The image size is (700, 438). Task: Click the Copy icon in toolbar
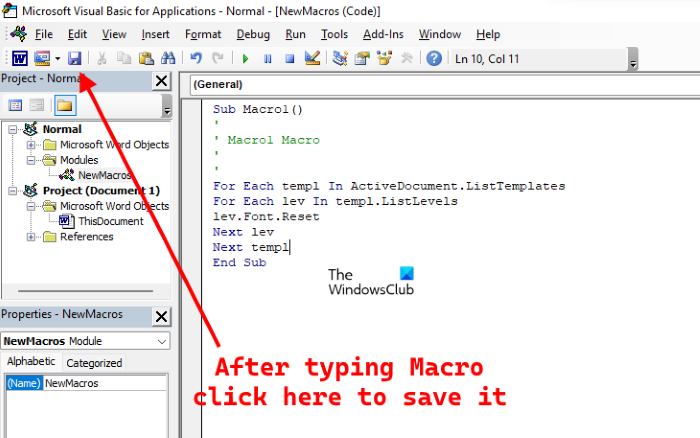tap(124, 58)
